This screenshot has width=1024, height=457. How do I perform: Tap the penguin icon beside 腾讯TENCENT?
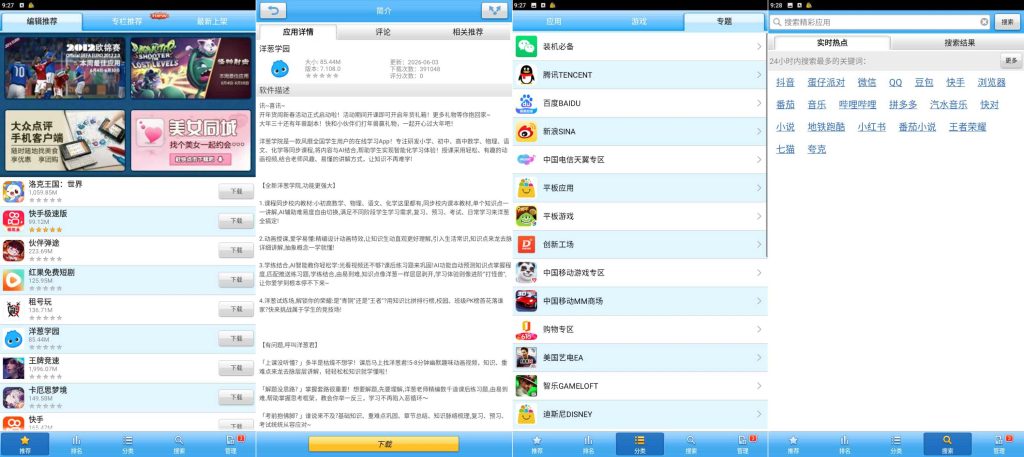point(526,74)
